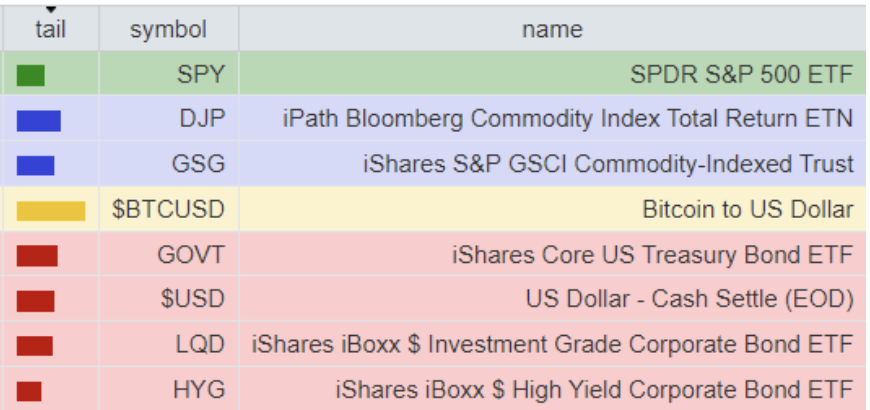
Task: Click the tail column header
Action: click(x=50, y=30)
